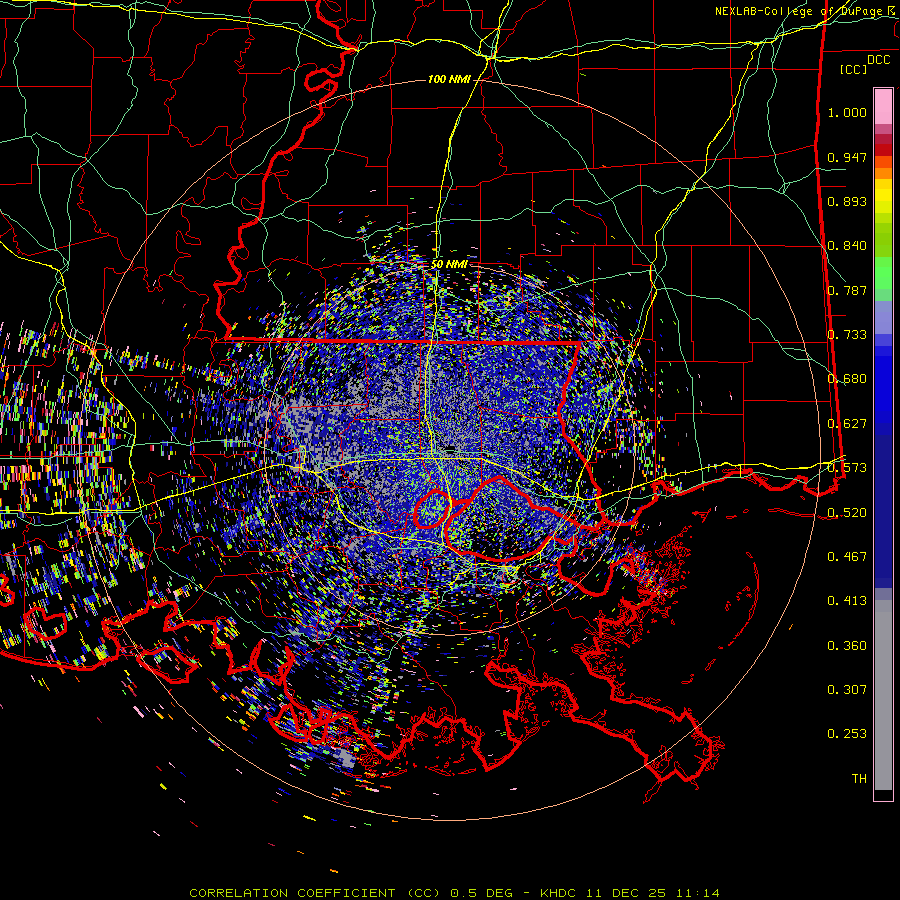Click the 0.520 value on color scale

(x=847, y=513)
